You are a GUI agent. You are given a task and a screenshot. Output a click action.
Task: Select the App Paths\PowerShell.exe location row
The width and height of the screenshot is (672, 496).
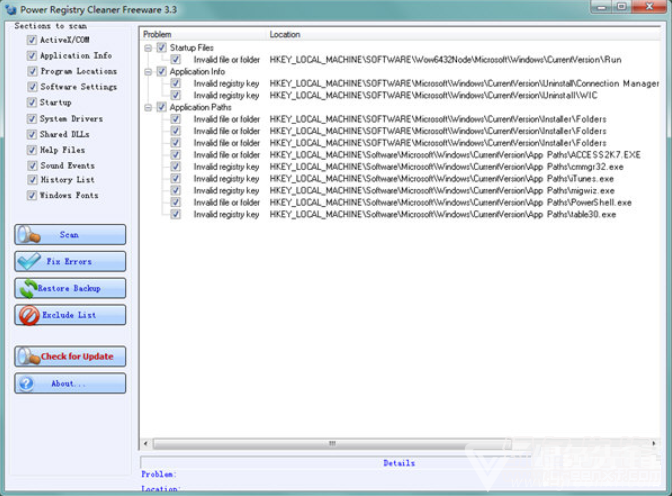click(450, 202)
